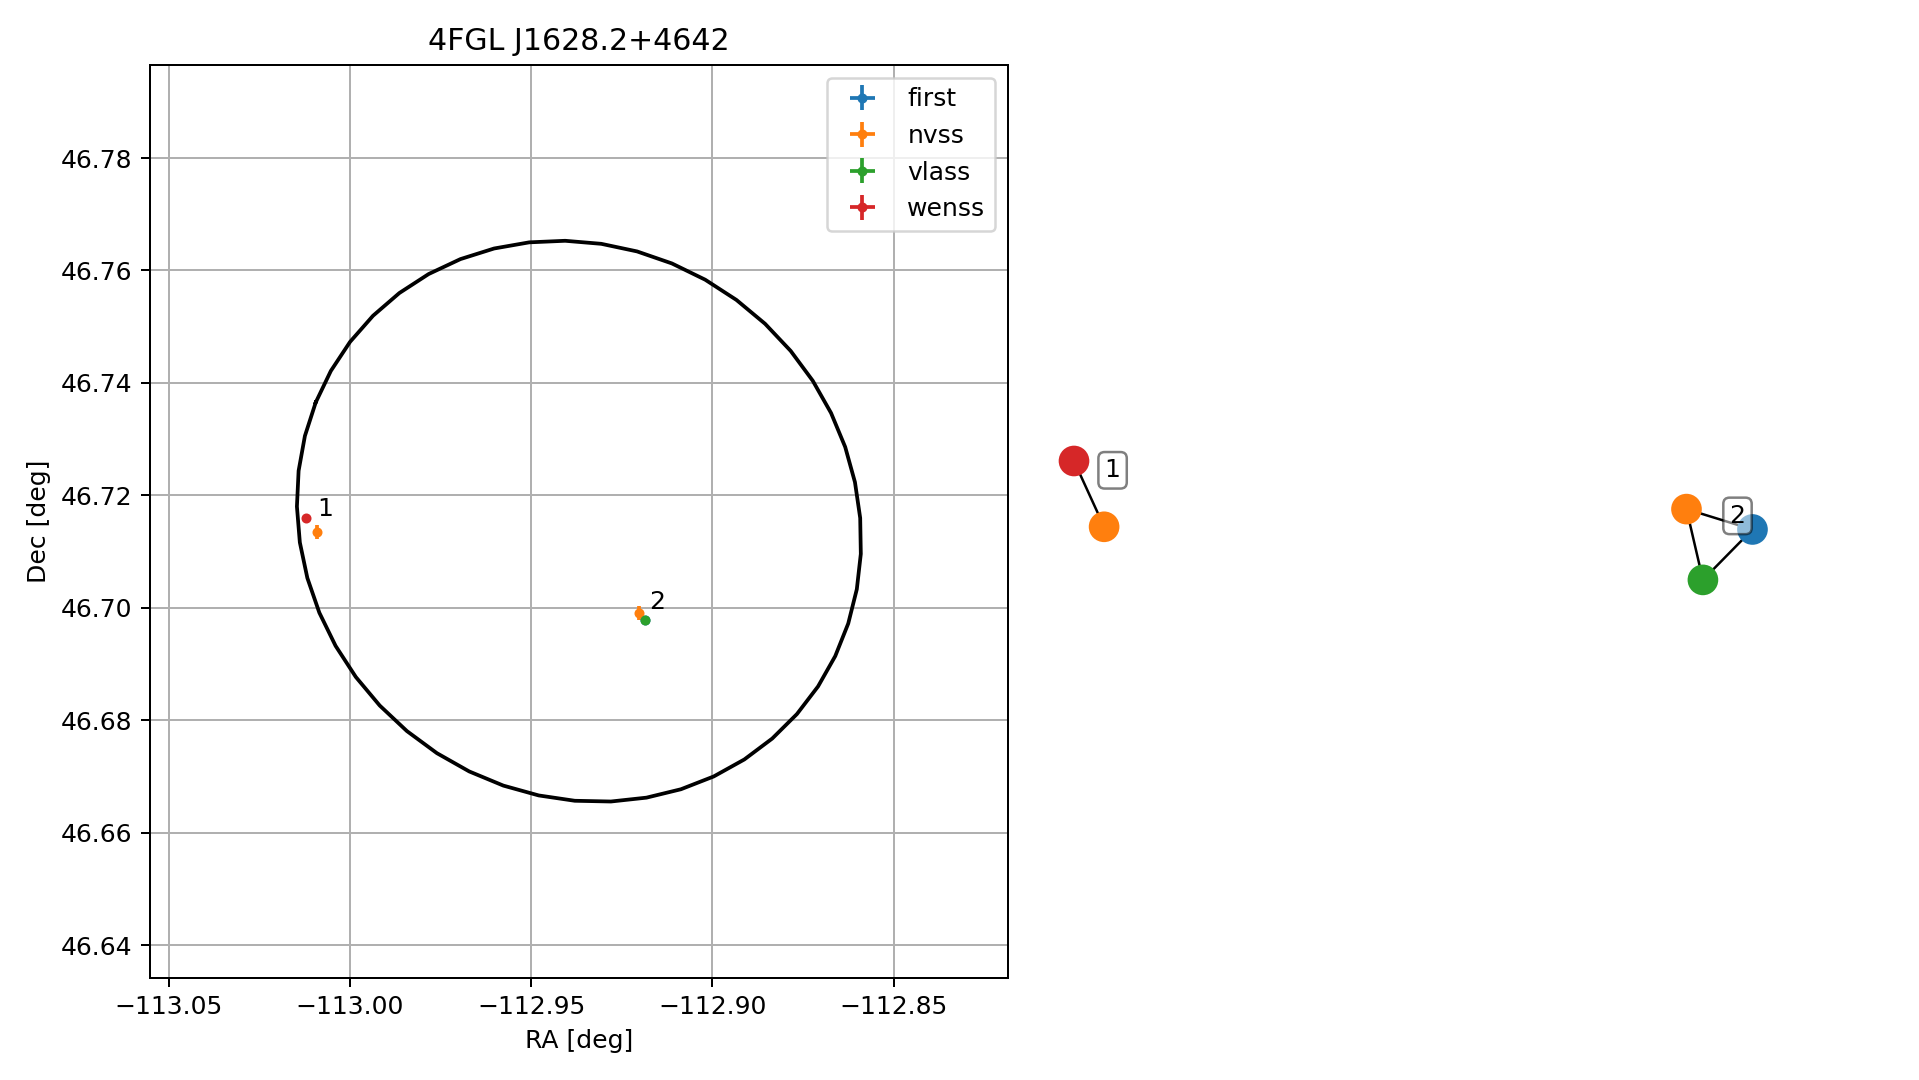Click the 46.76 Dec tick label
This screenshot has width=1919, height=1080.
(96, 271)
